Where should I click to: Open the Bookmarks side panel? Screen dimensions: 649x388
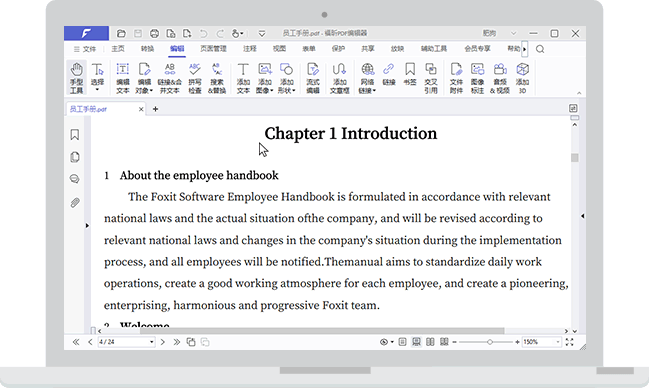[75, 135]
